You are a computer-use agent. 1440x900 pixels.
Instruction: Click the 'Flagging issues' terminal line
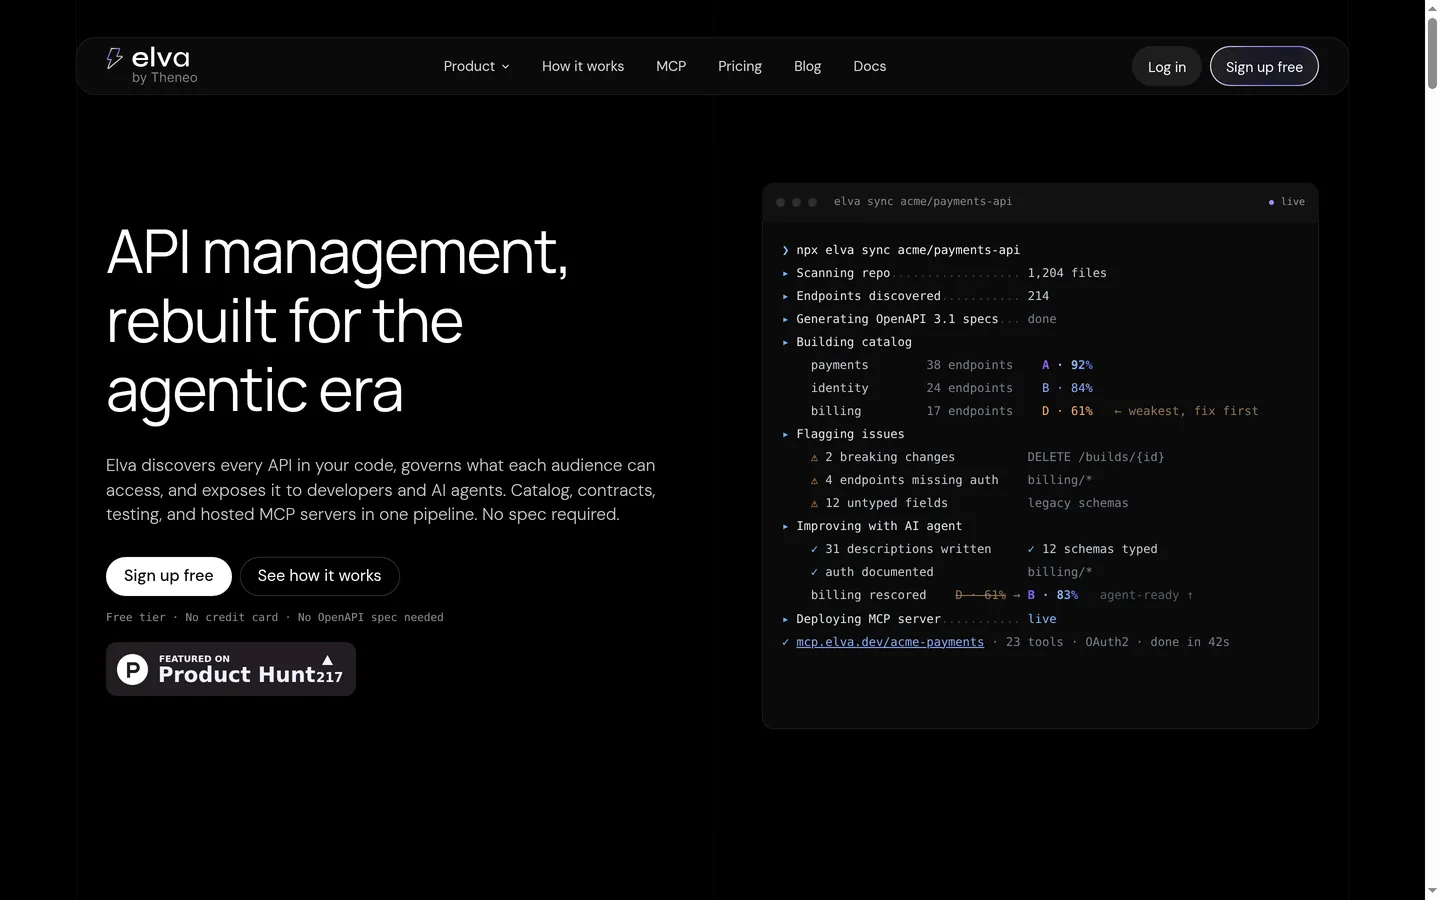point(843,434)
